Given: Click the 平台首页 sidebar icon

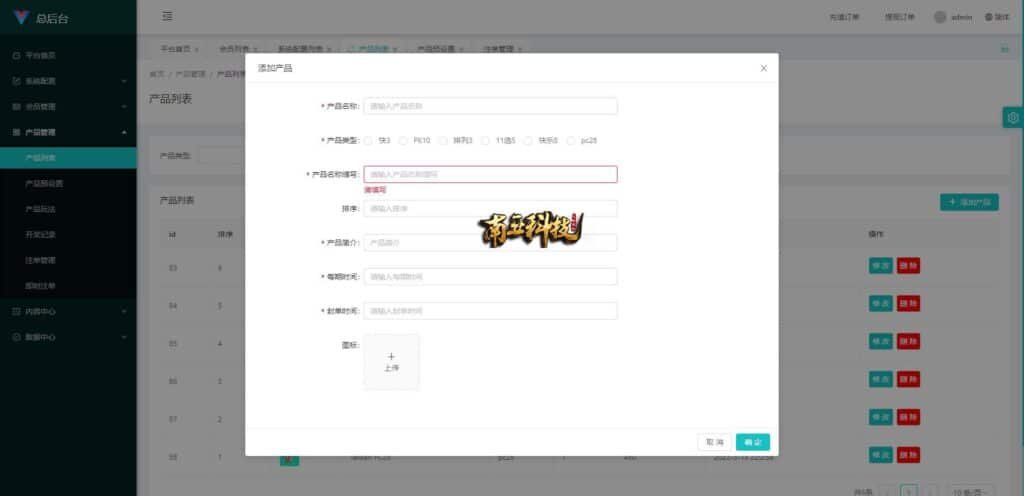Looking at the screenshot, I should 16,55.
